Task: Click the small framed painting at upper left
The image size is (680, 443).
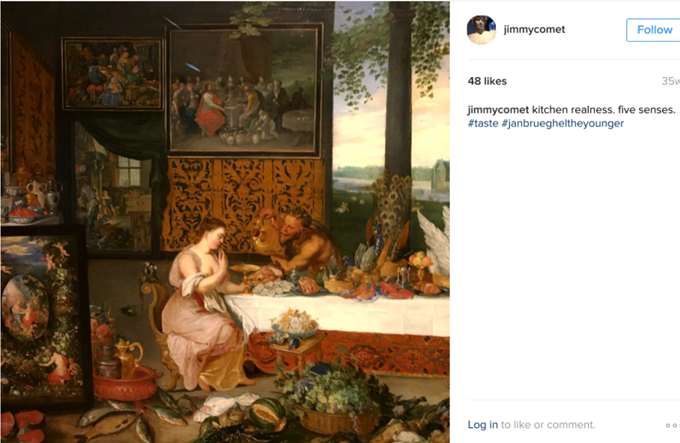Action: click(x=113, y=74)
